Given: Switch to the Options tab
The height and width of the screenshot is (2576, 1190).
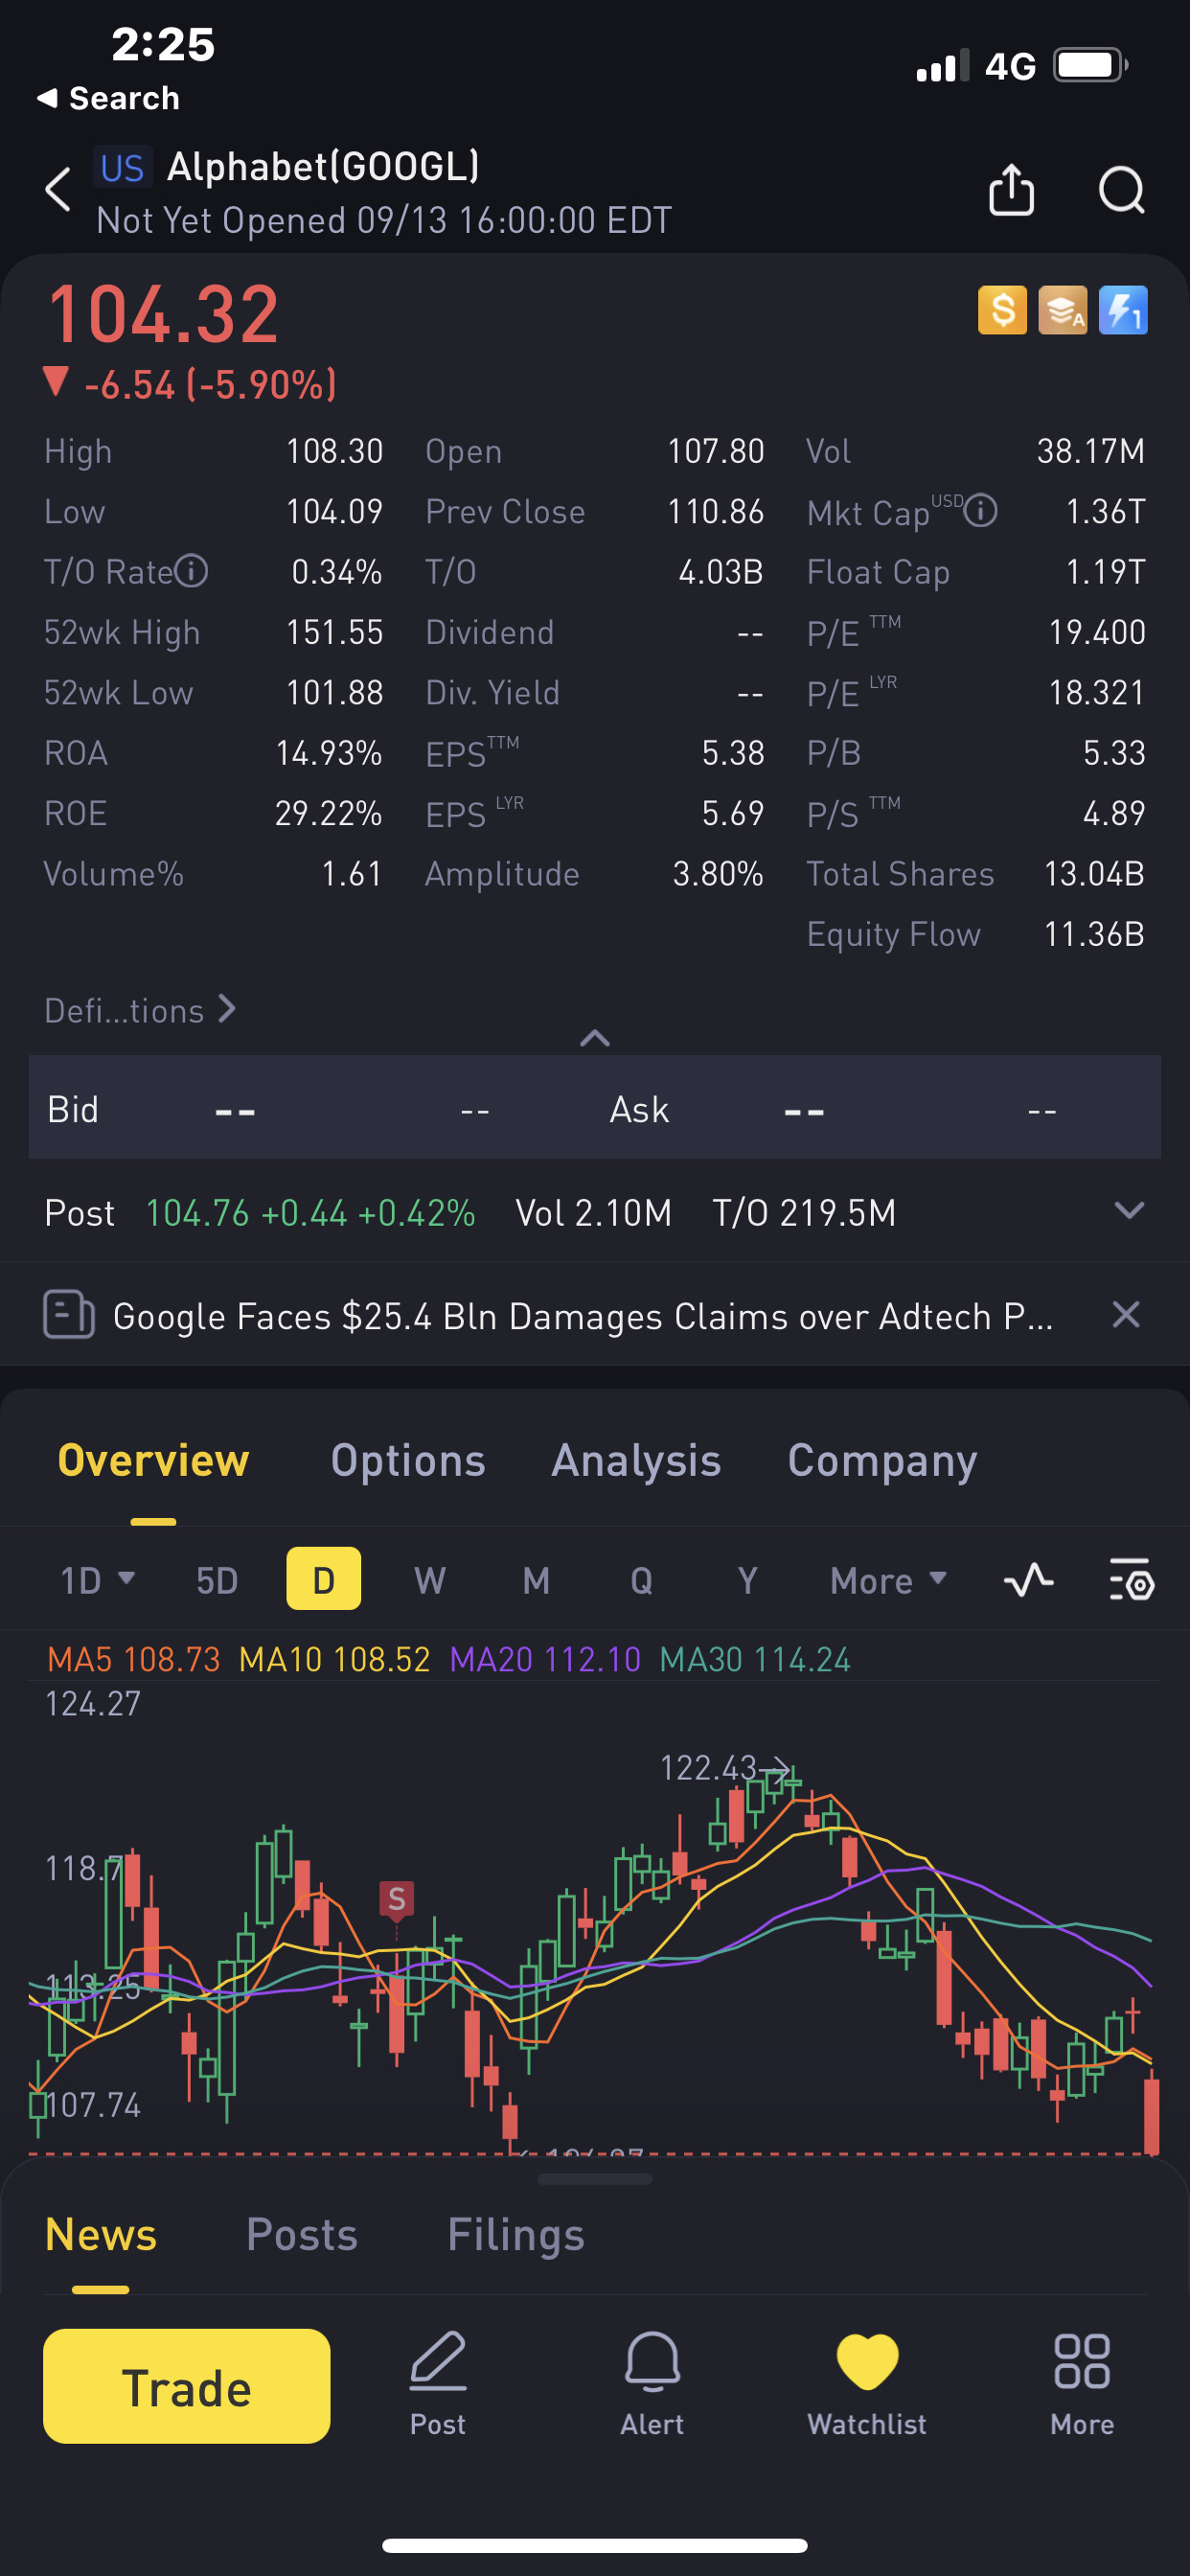Looking at the screenshot, I should [408, 1461].
